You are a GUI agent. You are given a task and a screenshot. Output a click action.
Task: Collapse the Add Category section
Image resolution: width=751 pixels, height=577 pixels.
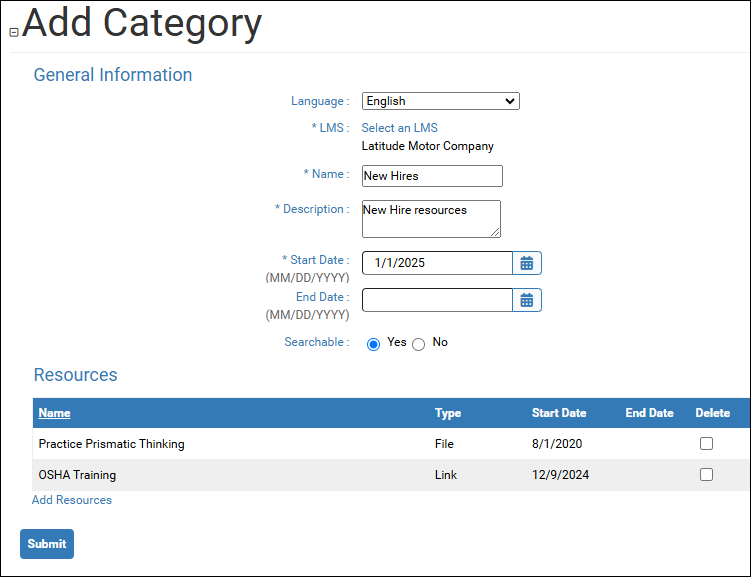click(14, 33)
